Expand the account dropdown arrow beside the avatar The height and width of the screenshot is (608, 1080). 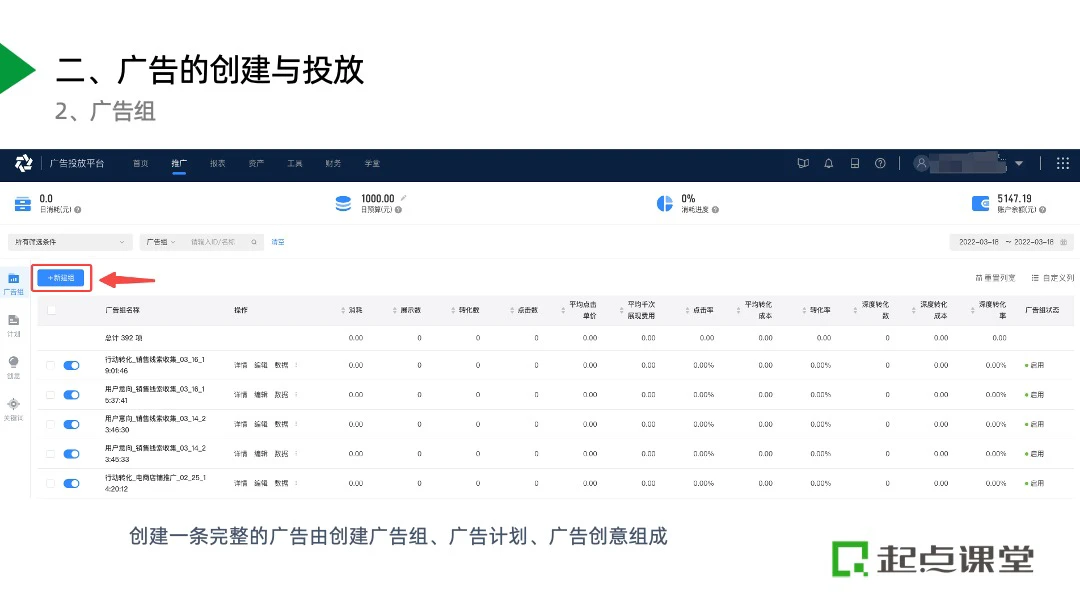1019,164
